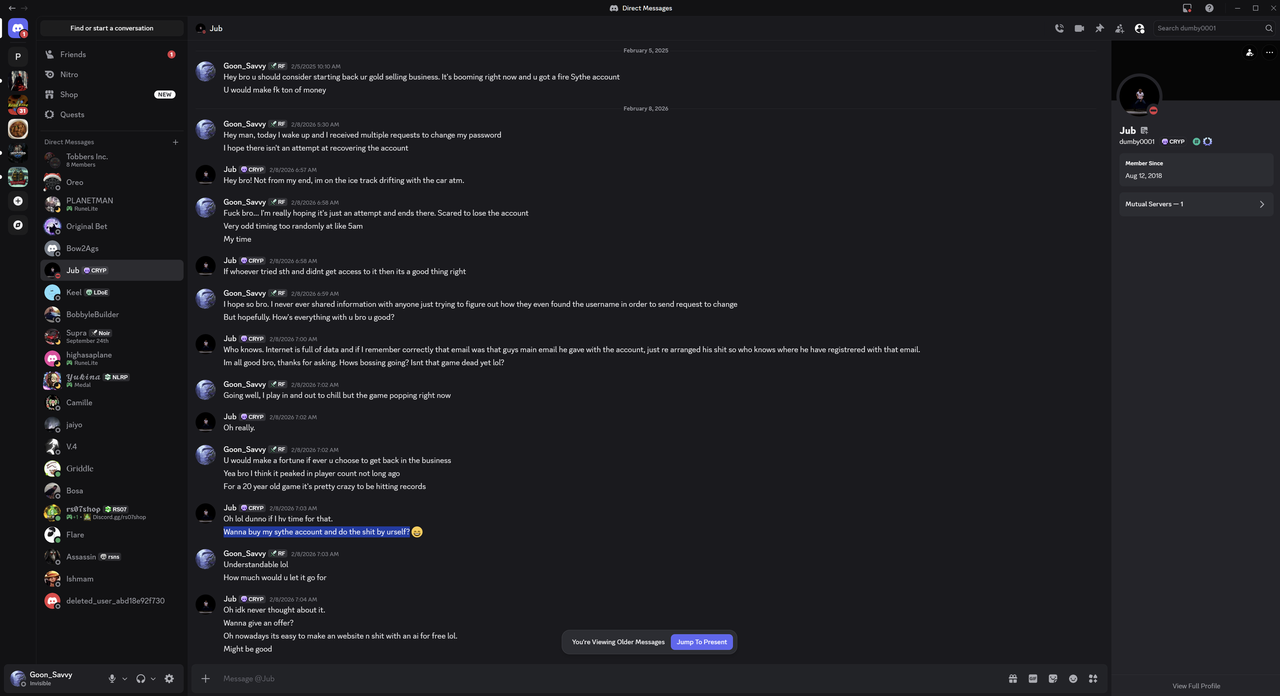Click Jump To Present
Screen dimensions: 1280x696
702,642
